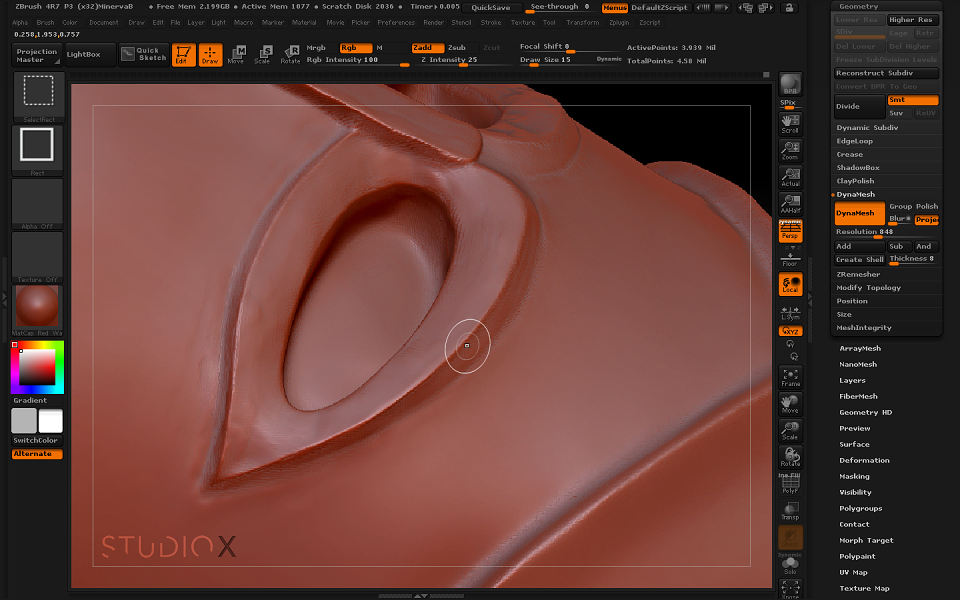Image resolution: width=960 pixels, height=600 pixels.
Task: Expand the Deformation subpalette
Action: click(864, 460)
